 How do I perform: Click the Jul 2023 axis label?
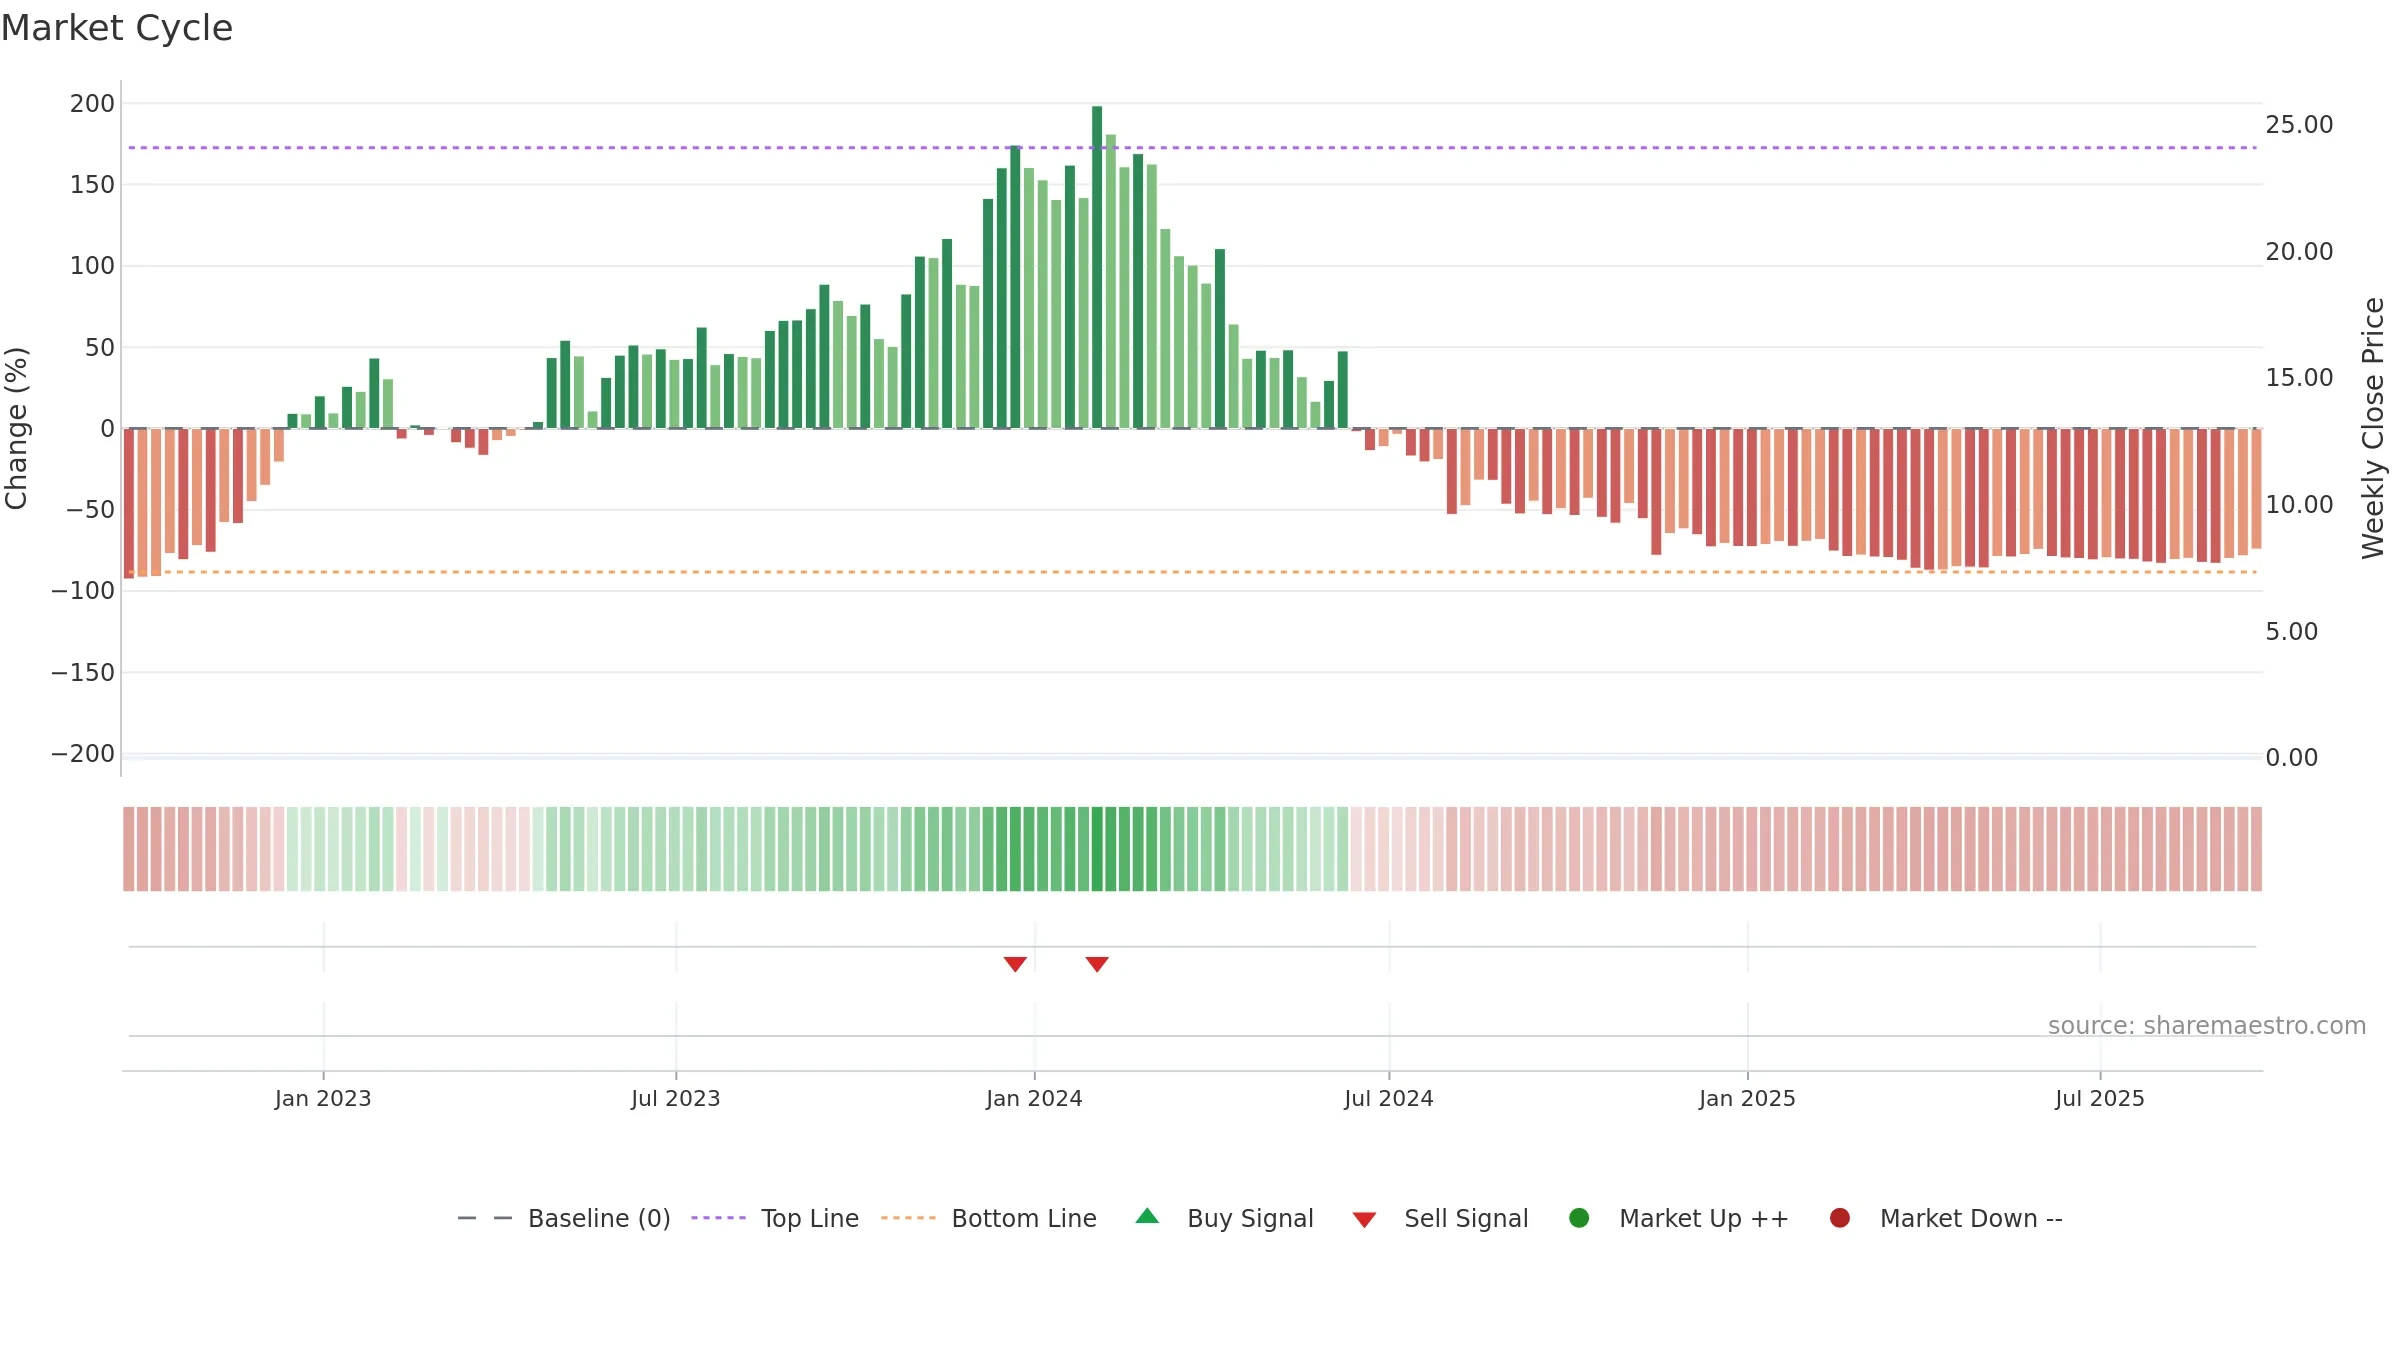(x=676, y=1098)
